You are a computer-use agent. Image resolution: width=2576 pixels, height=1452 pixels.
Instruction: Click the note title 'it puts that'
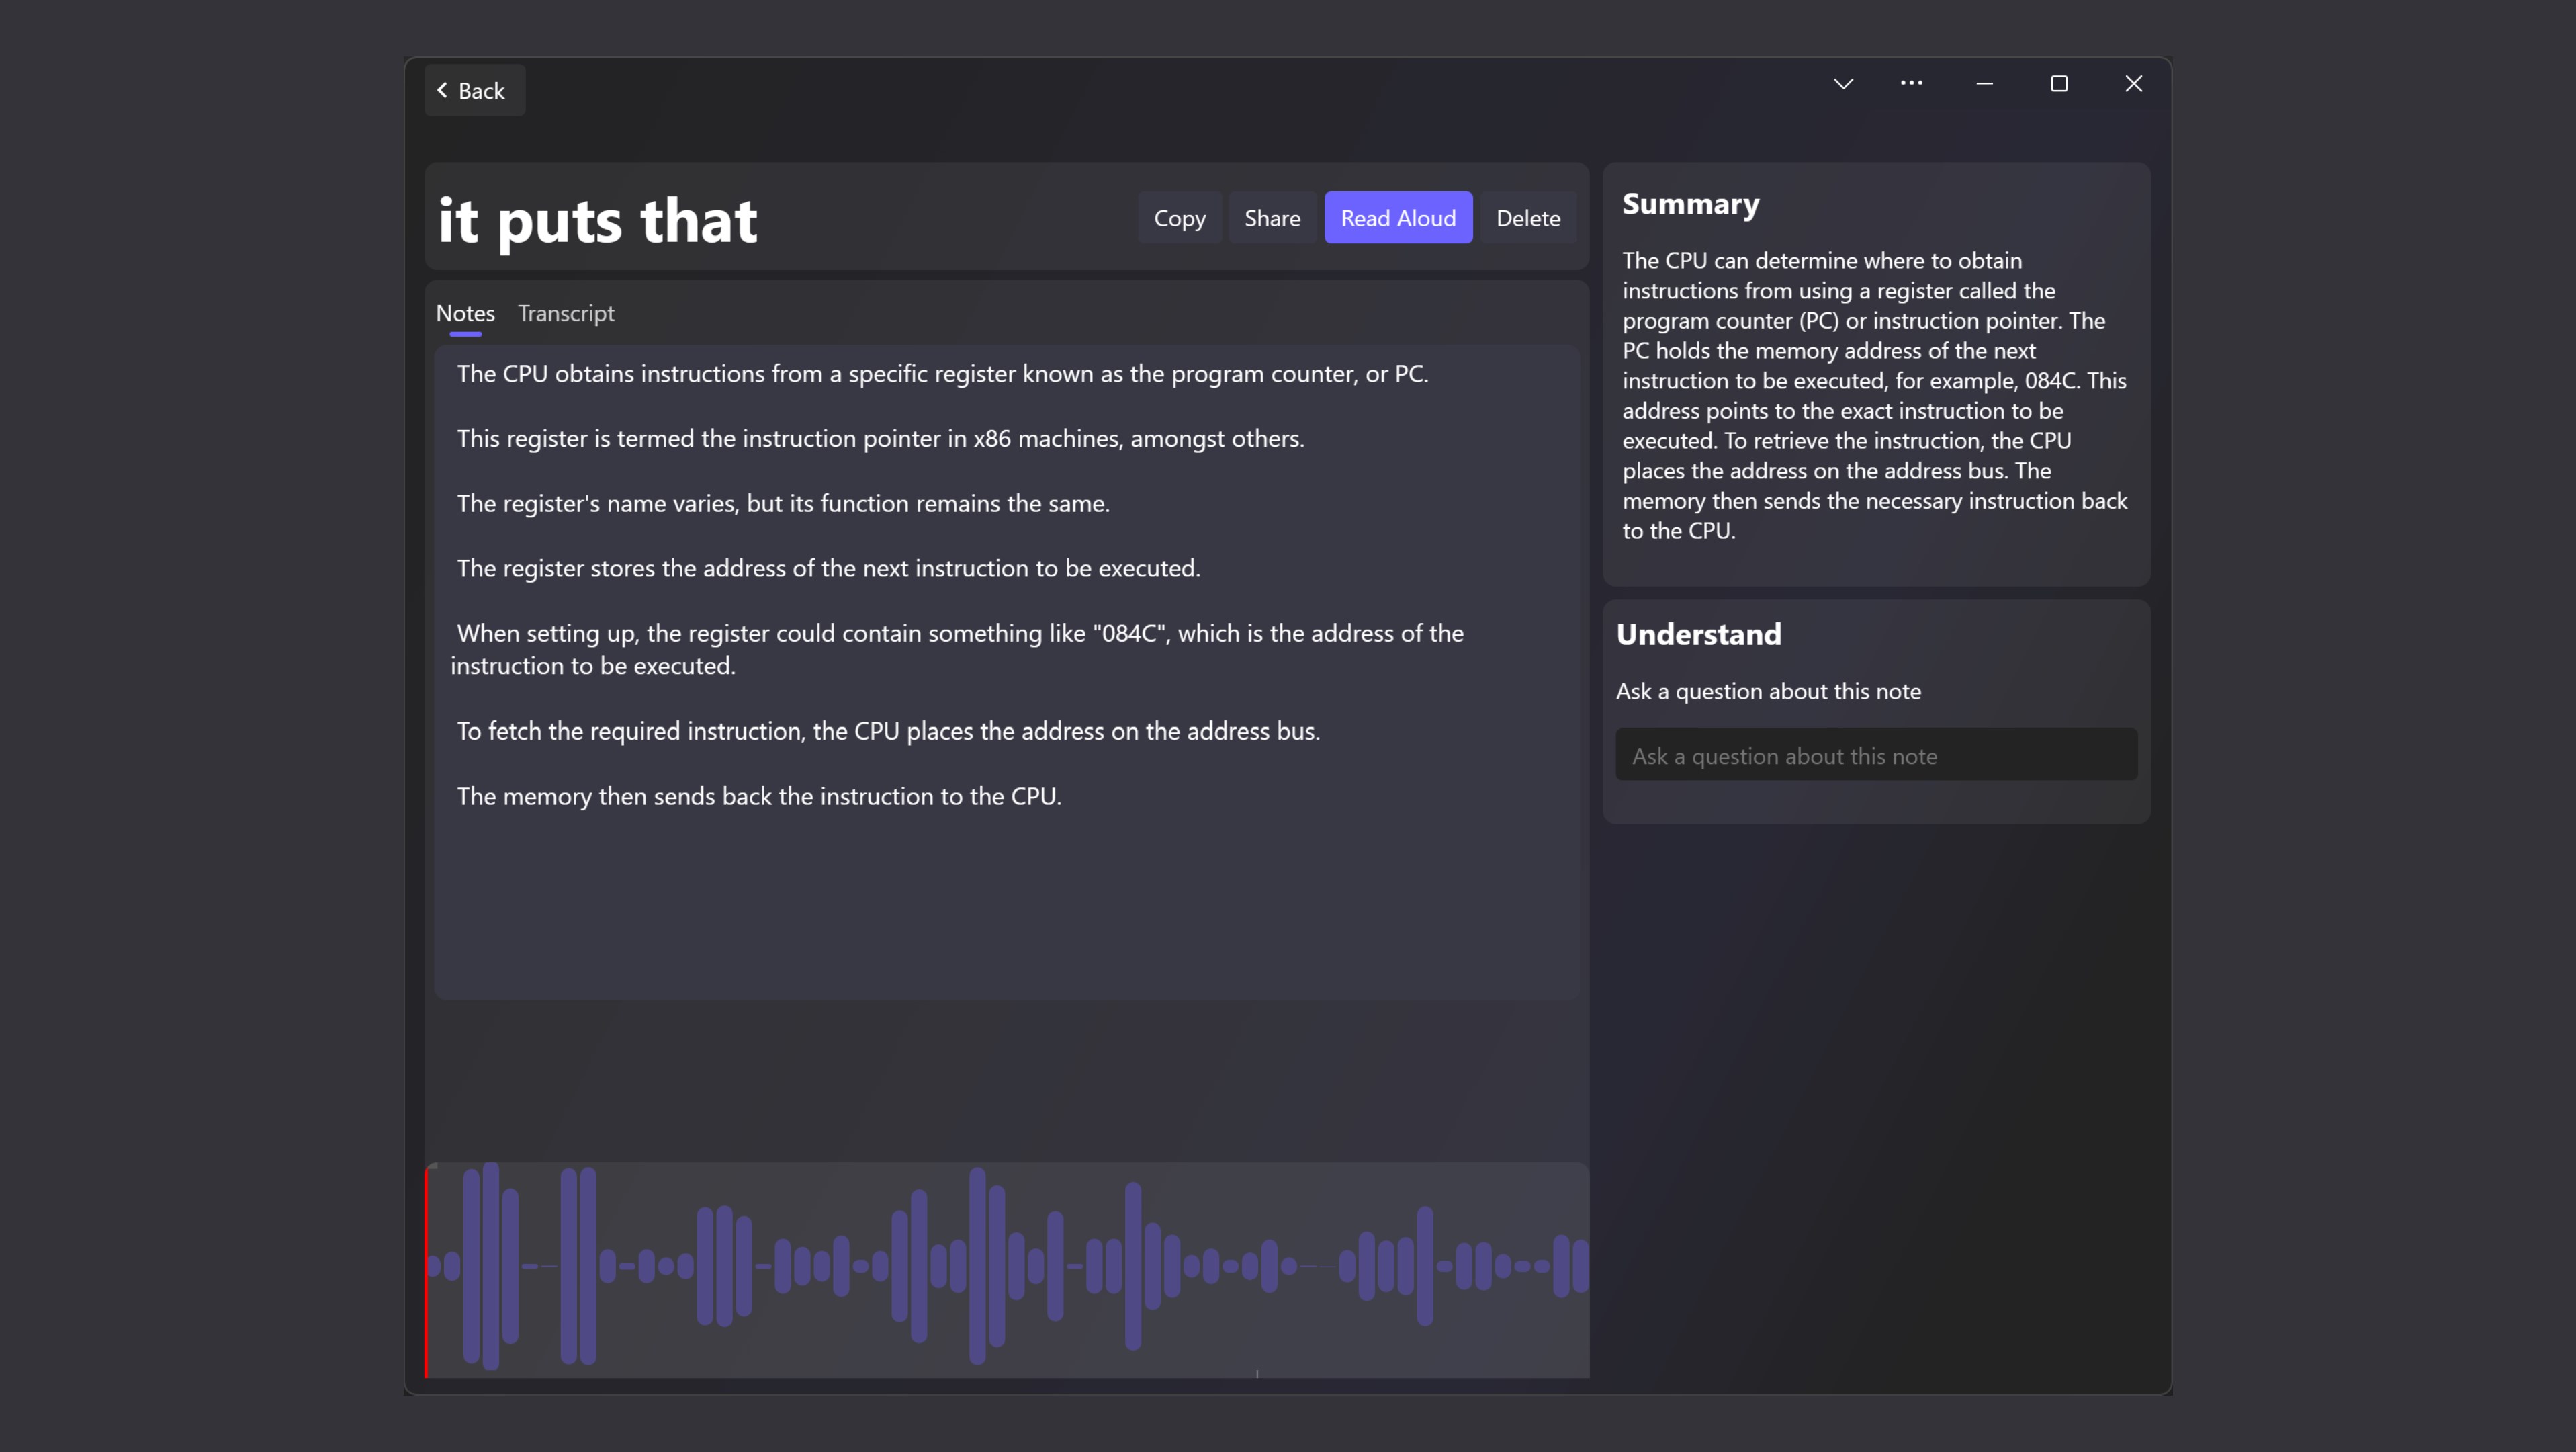click(x=597, y=220)
